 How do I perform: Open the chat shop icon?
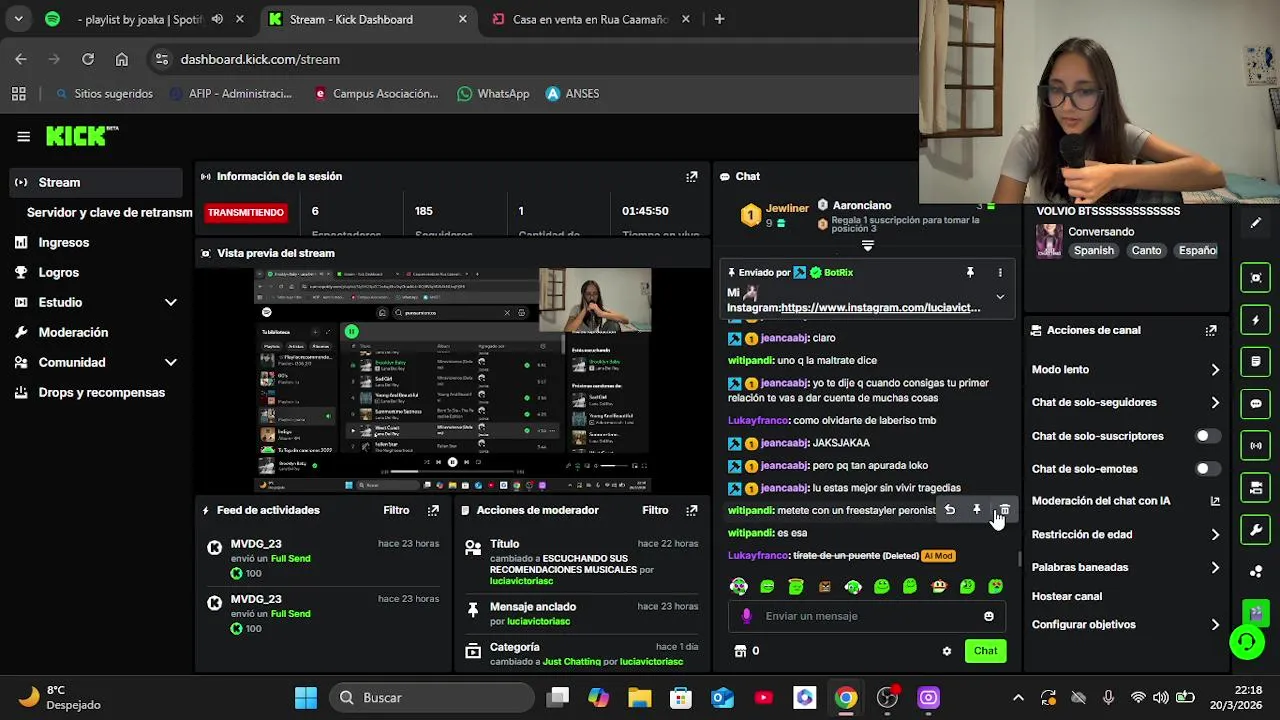pyautogui.click(x=740, y=651)
